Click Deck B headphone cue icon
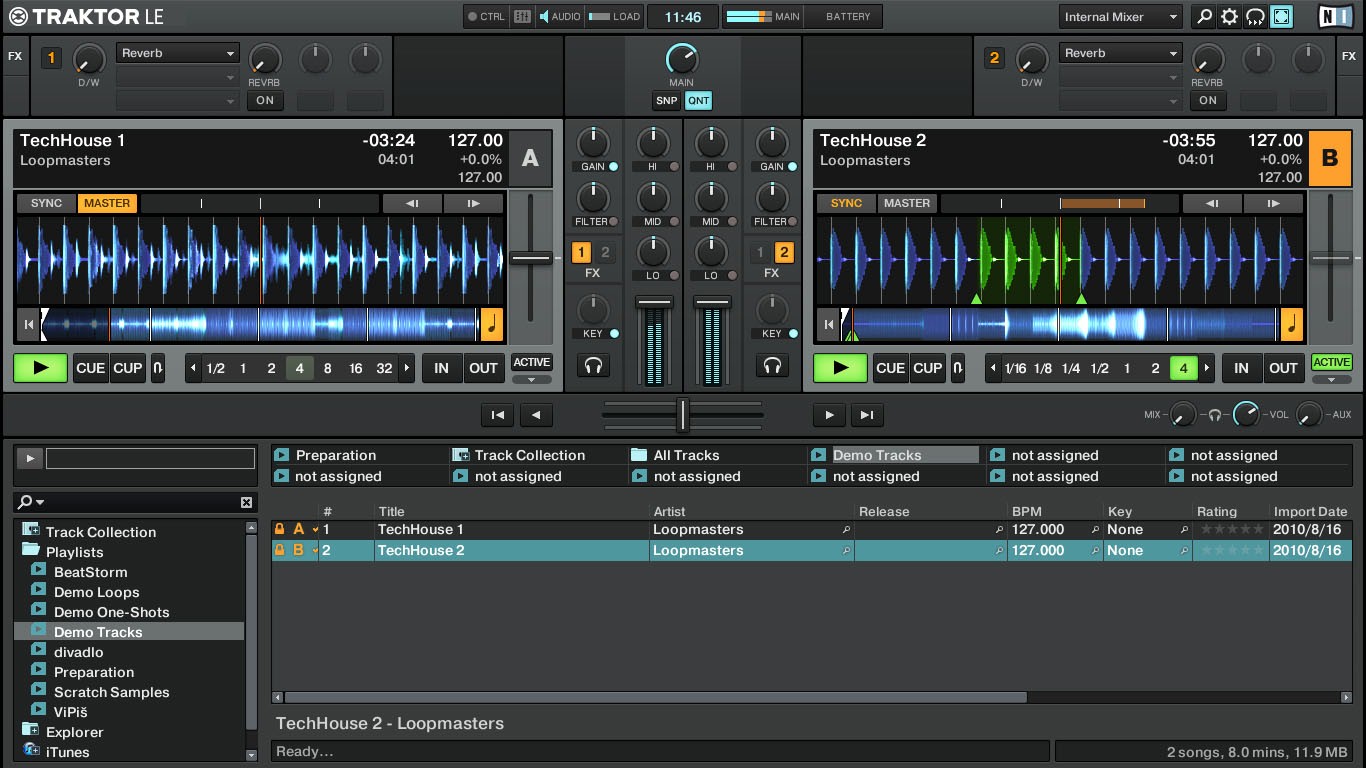Viewport: 1366px width, 768px height. [x=771, y=367]
